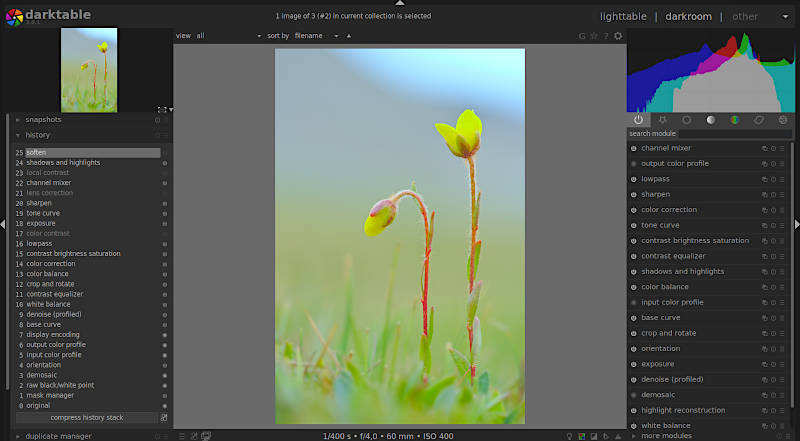Show active modules group (power icon)
Image resolution: width=800 pixels, height=441 pixels.
tap(638, 120)
